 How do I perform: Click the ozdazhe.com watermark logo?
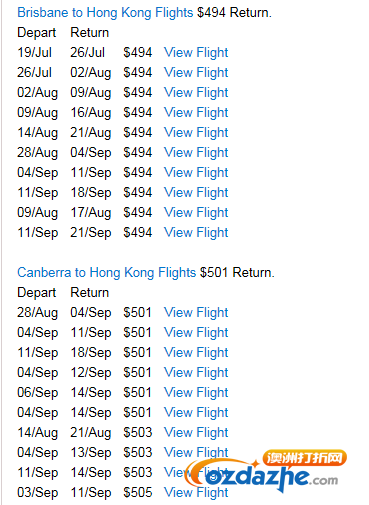pyautogui.click(x=266, y=471)
